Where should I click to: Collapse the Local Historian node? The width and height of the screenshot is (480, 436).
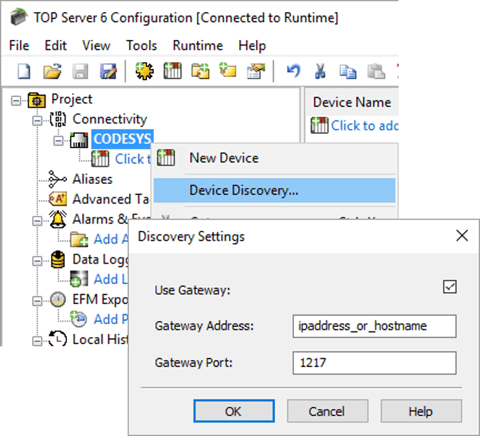(37, 341)
